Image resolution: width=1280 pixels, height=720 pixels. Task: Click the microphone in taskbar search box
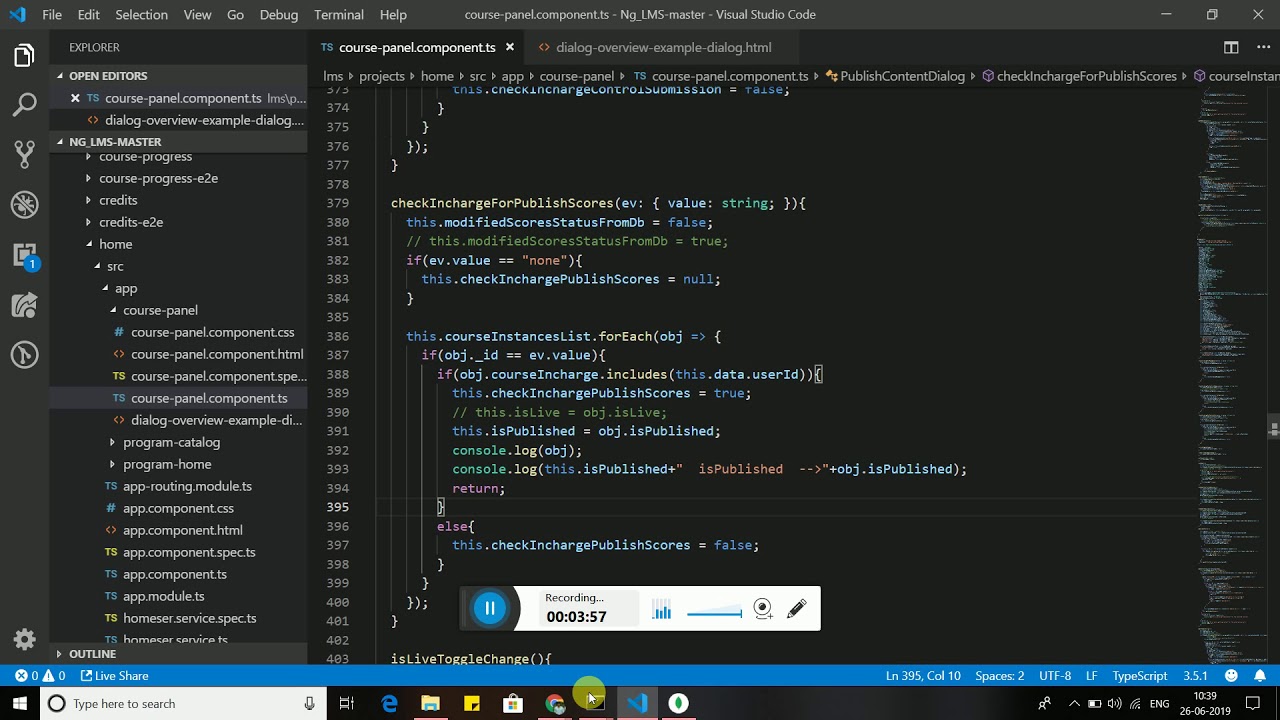tap(310, 704)
